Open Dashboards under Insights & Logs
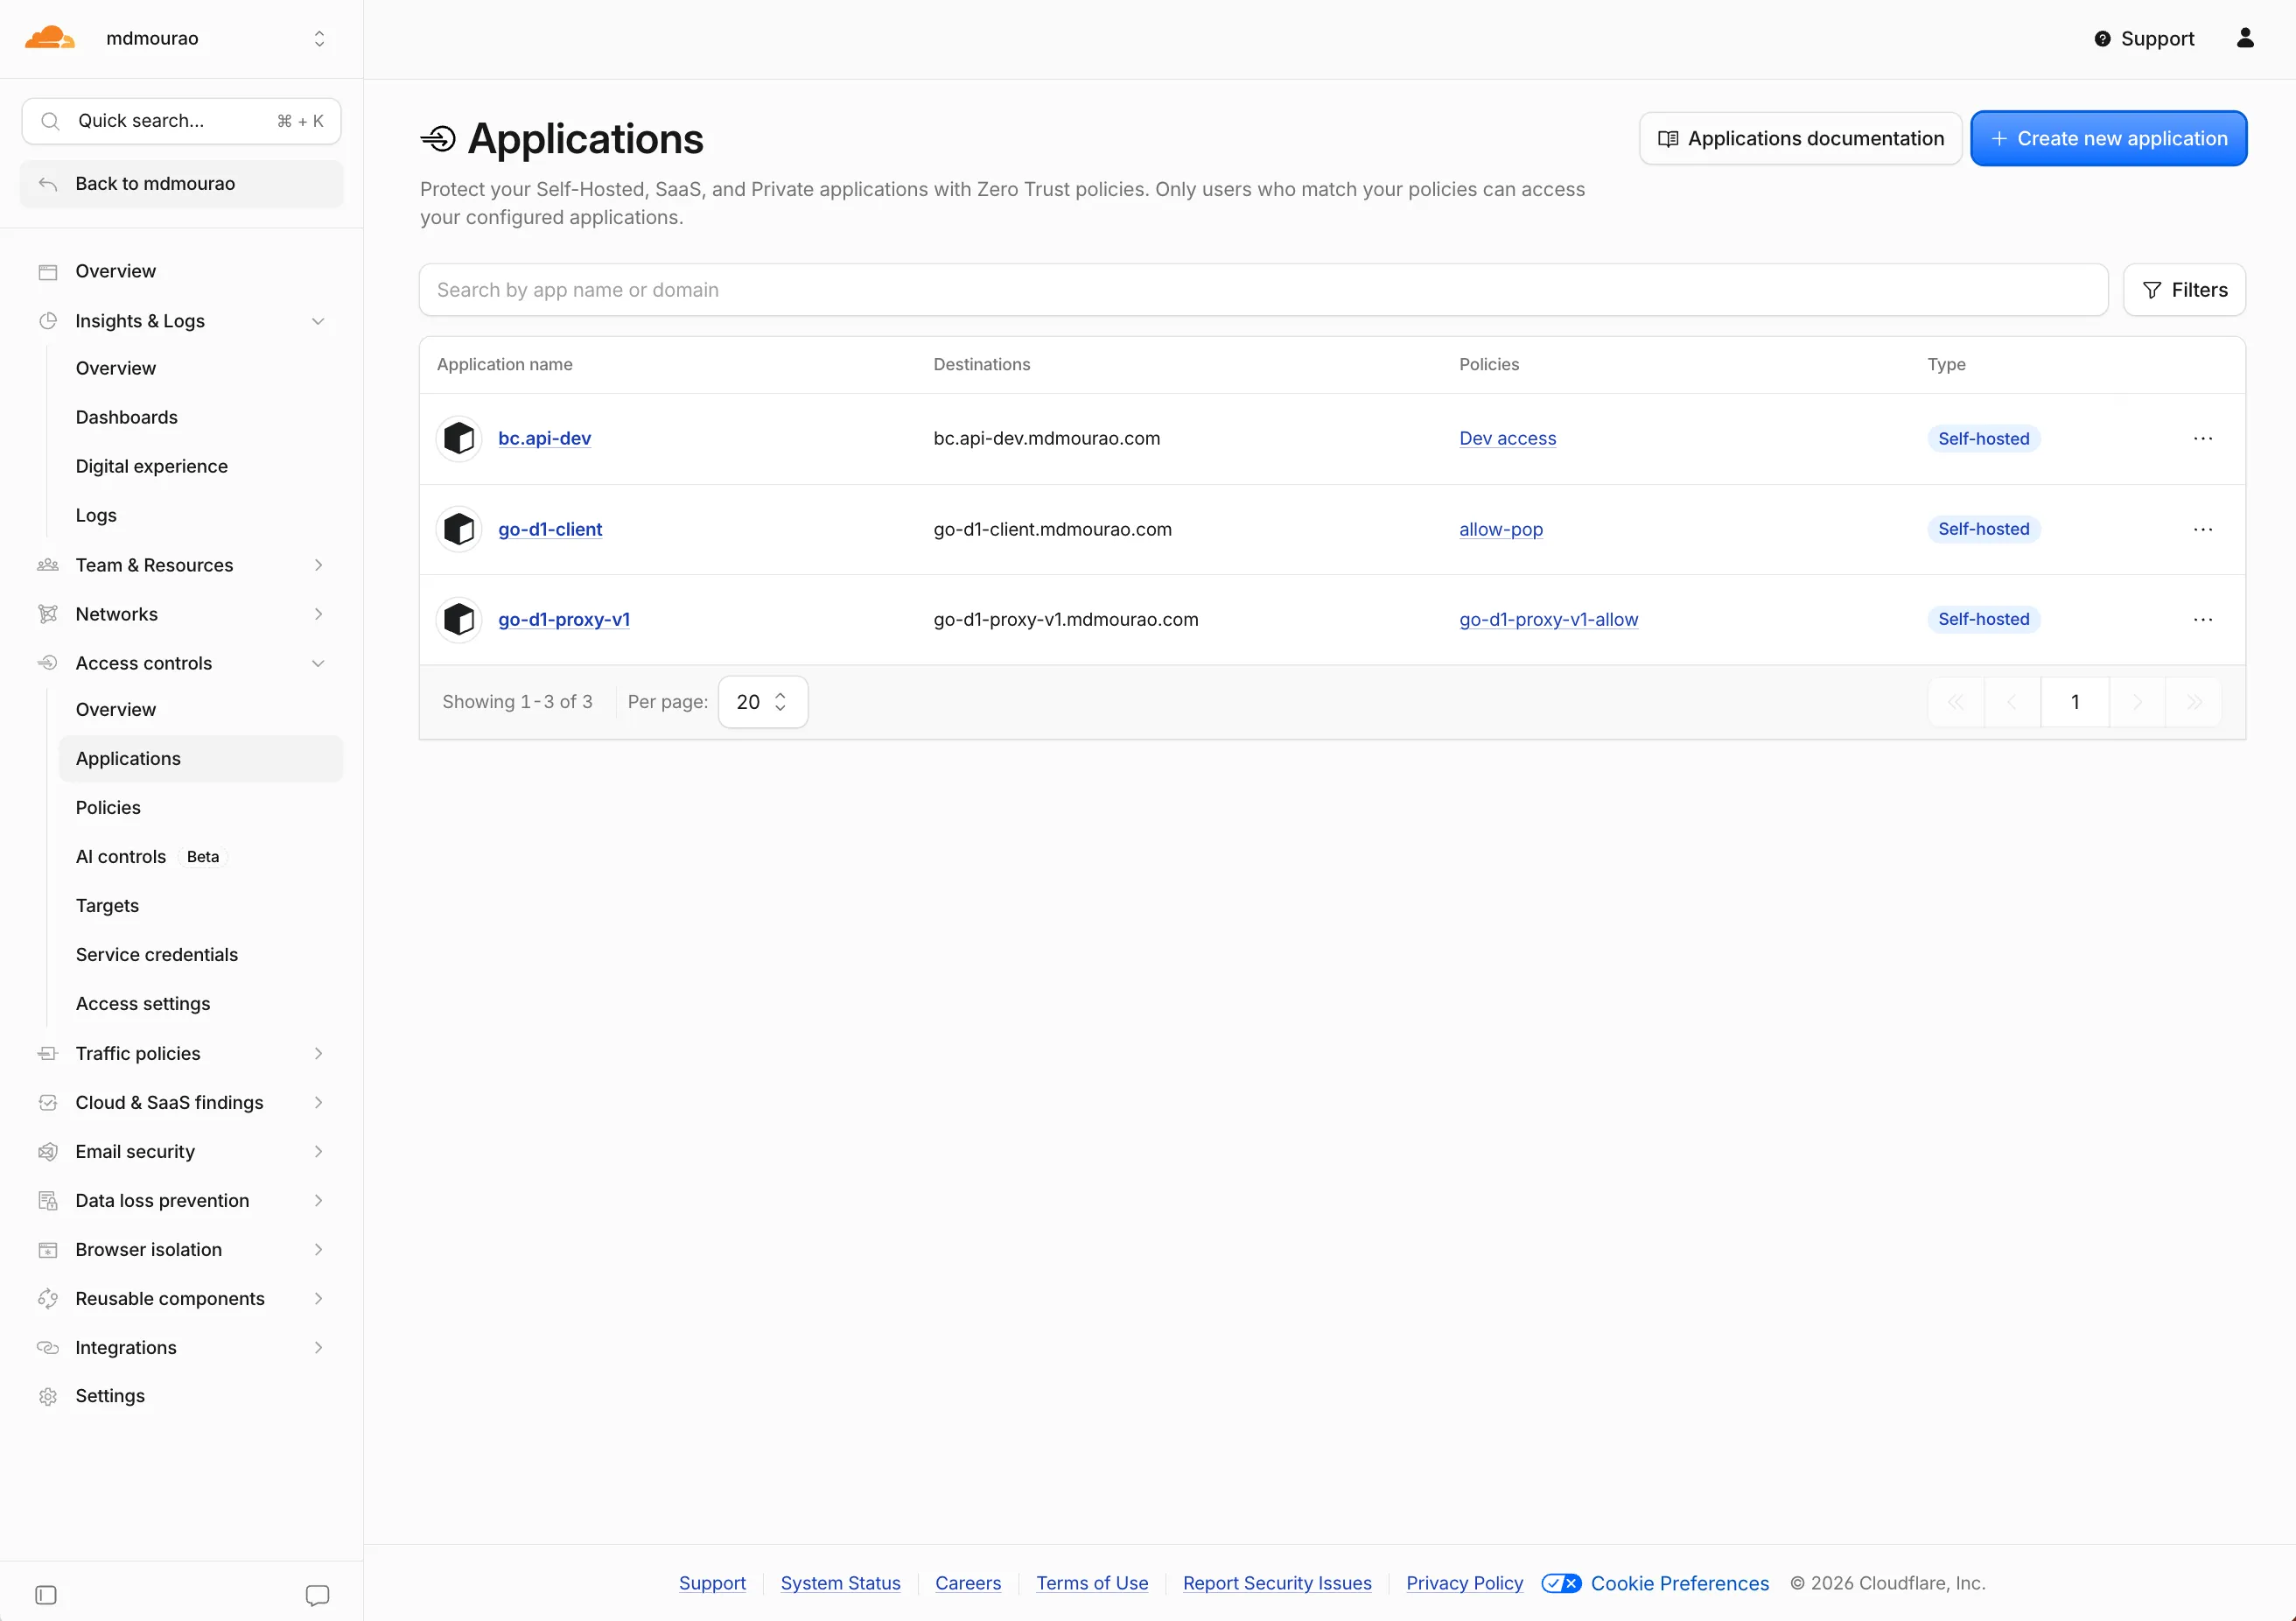Image resolution: width=2296 pixels, height=1621 pixels. tap(126, 417)
